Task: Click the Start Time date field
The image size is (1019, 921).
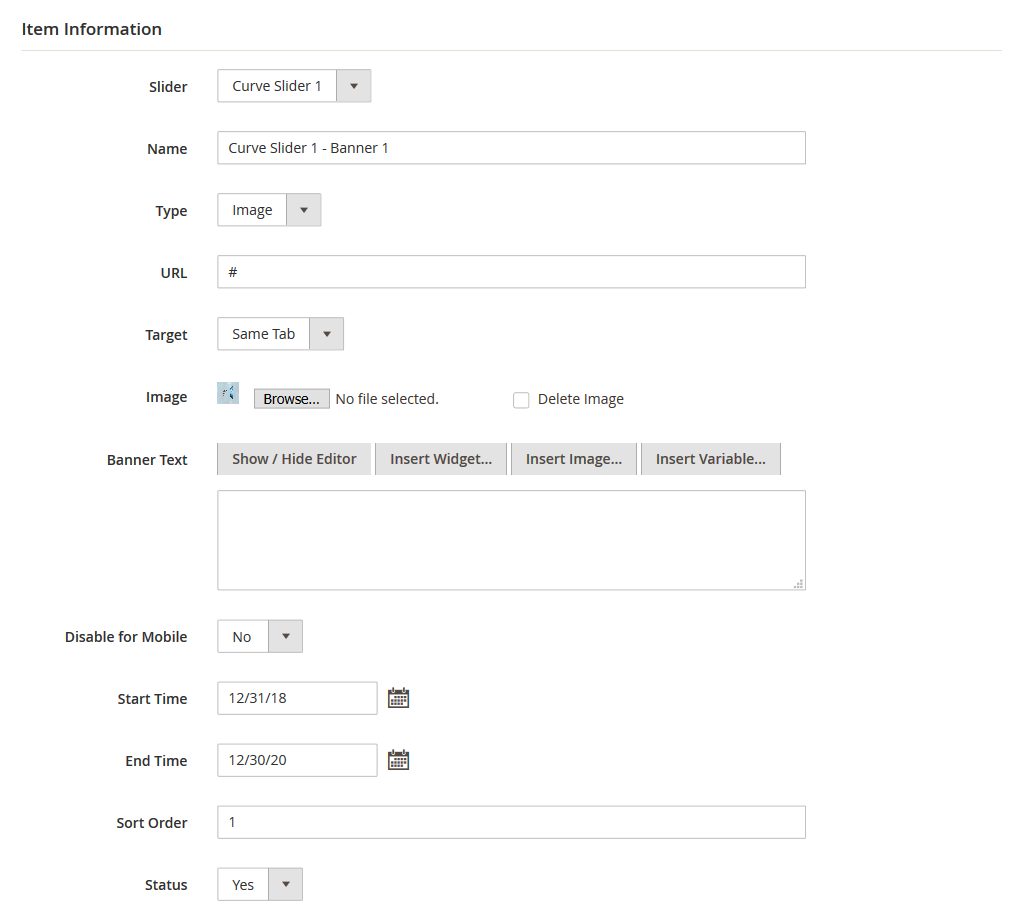Action: [297, 698]
